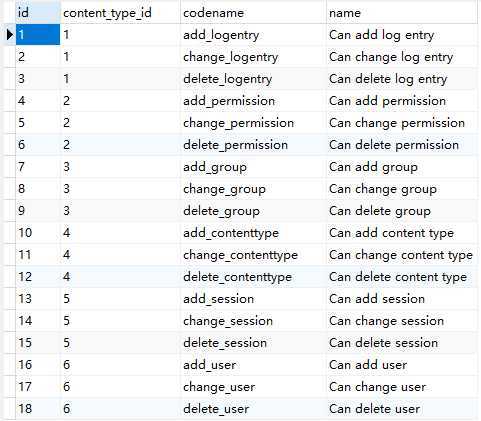Select the content_type_id column header
481x421 pixels.
tap(120, 13)
